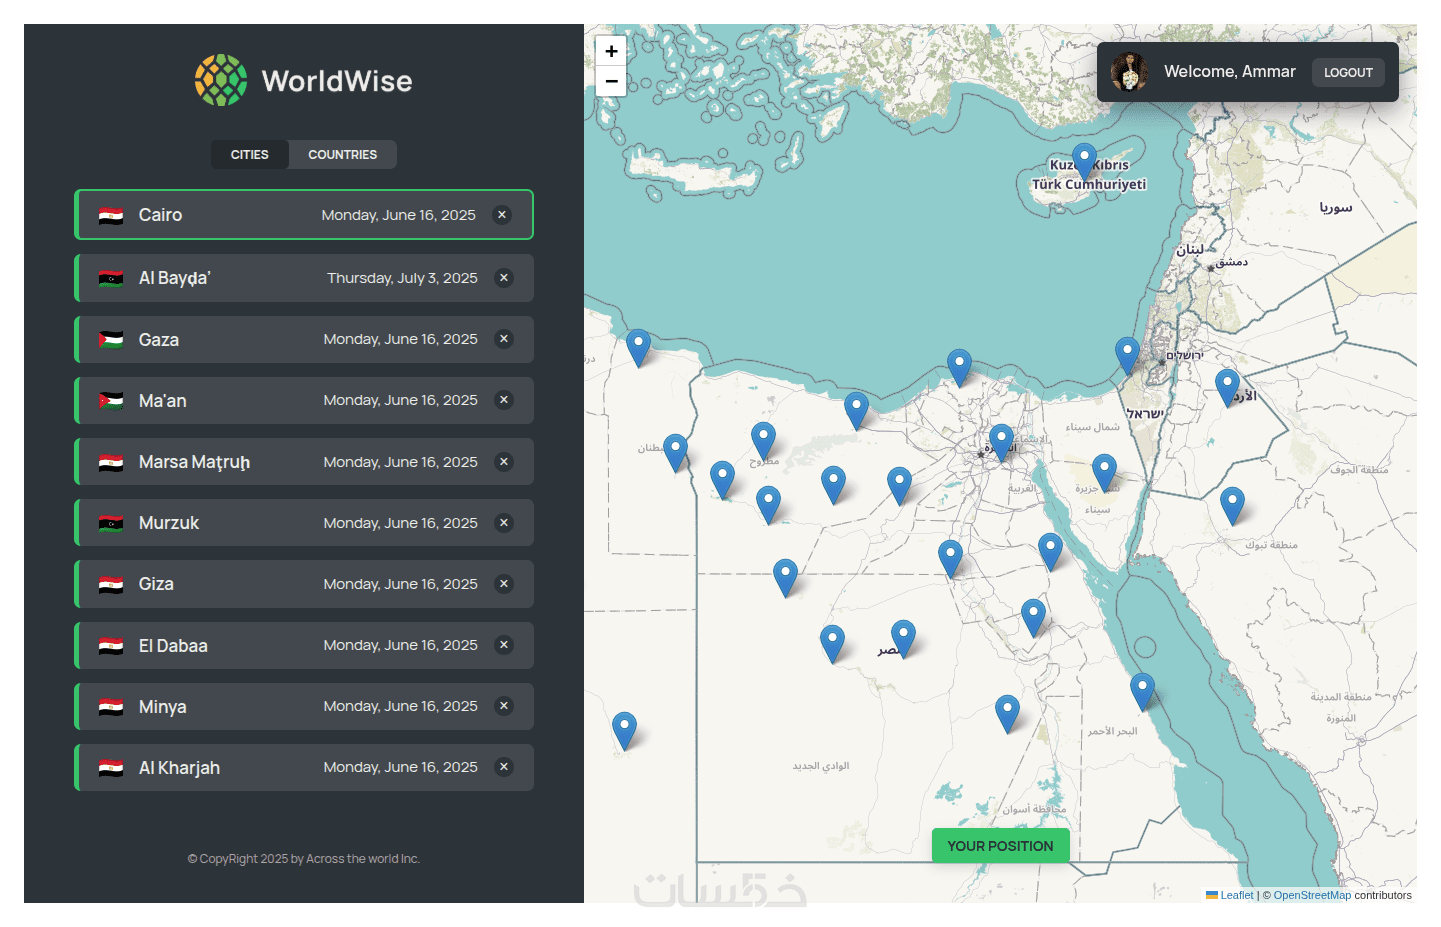The width and height of the screenshot is (1441, 927).
Task: Remove Gaza from the list
Action: 504,339
